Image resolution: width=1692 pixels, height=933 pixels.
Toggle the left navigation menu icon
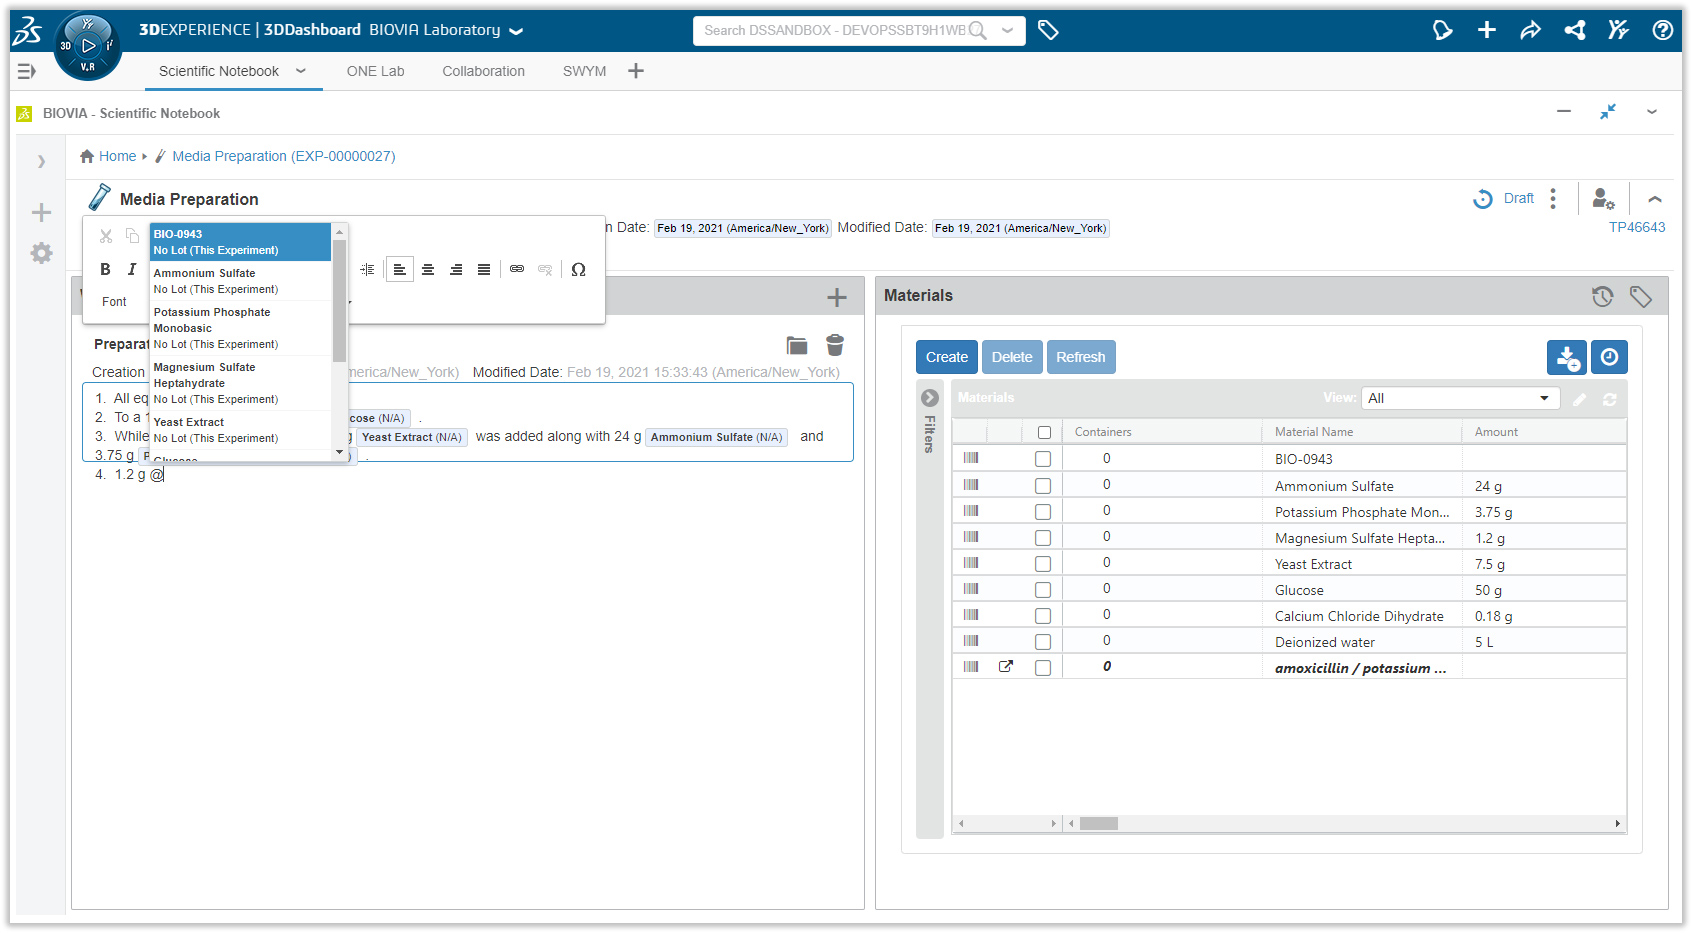click(x=27, y=71)
